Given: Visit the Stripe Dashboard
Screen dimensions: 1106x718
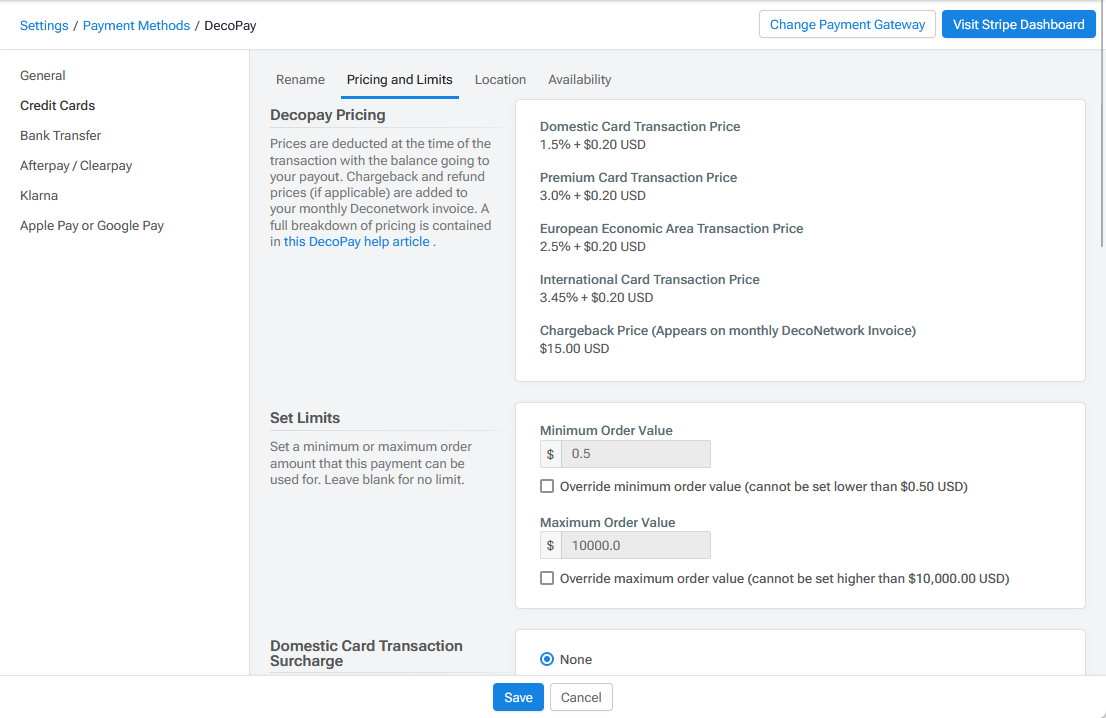Looking at the screenshot, I should 1018,24.
